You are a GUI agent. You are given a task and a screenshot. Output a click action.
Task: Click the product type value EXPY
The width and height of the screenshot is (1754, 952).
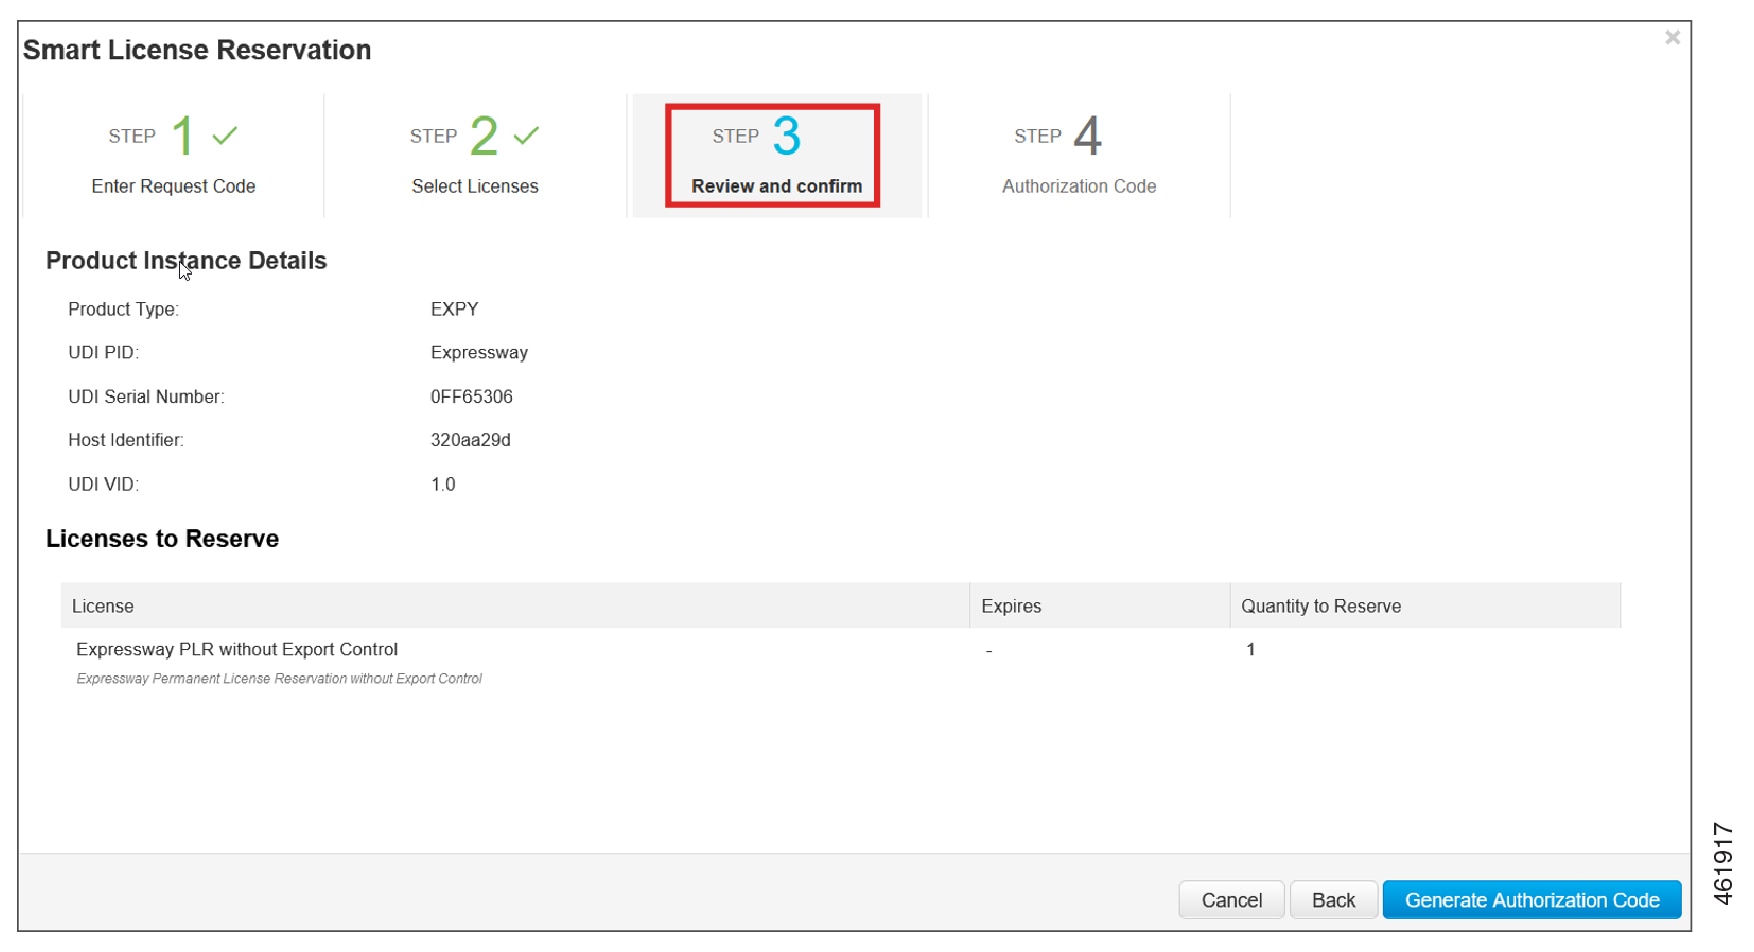click(x=454, y=309)
